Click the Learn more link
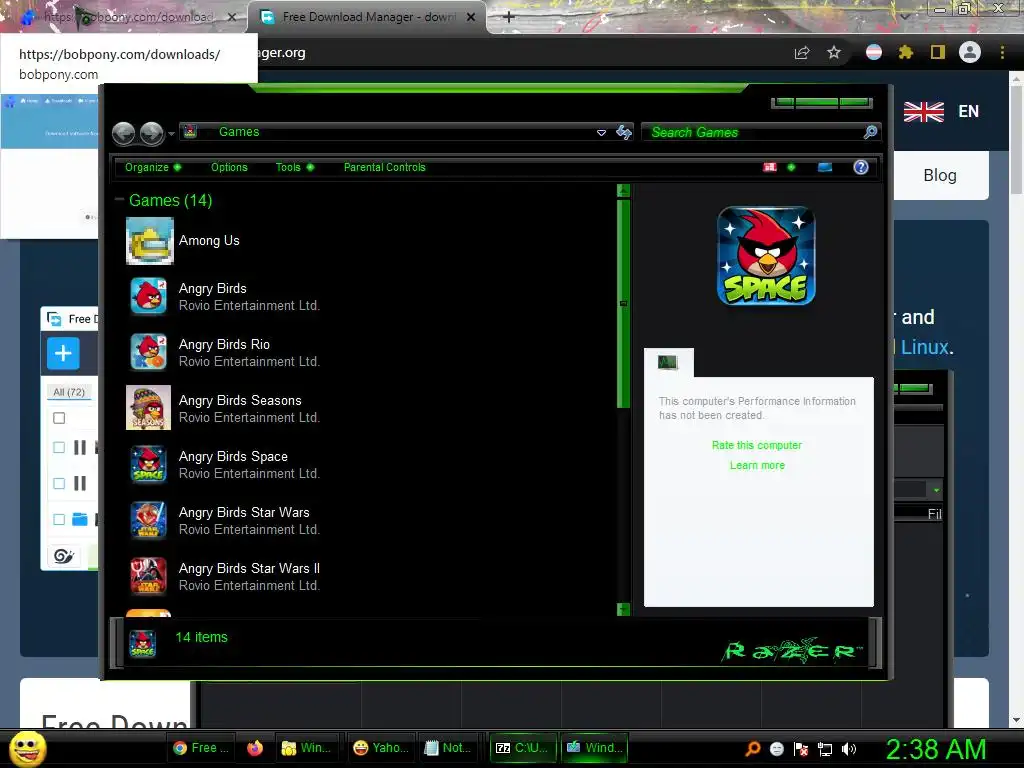 pos(758,466)
